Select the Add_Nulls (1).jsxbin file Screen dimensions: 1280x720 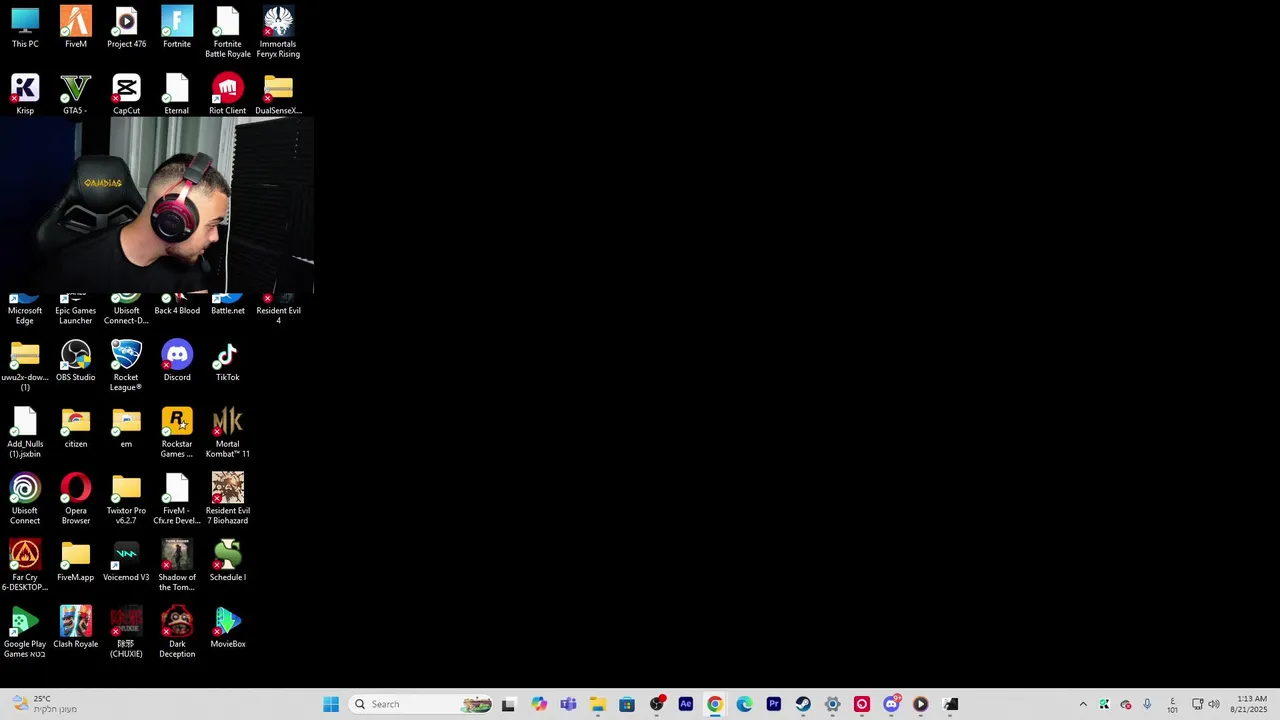click(25, 433)
